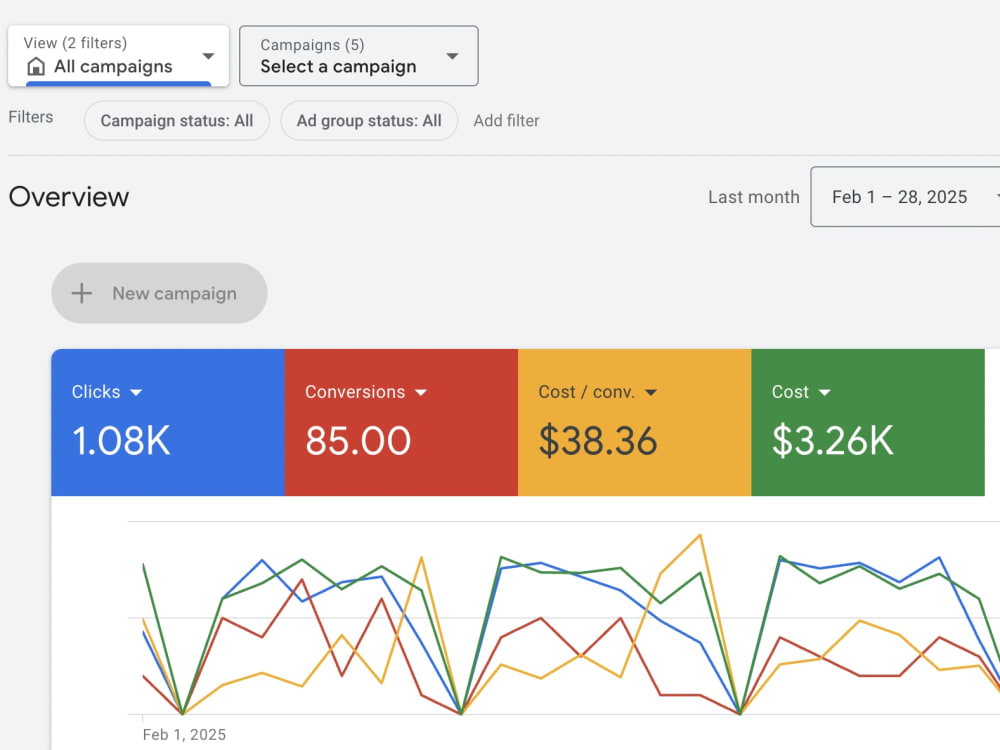
Task: Create a New campaign
Action: click(x=159, y=293)
